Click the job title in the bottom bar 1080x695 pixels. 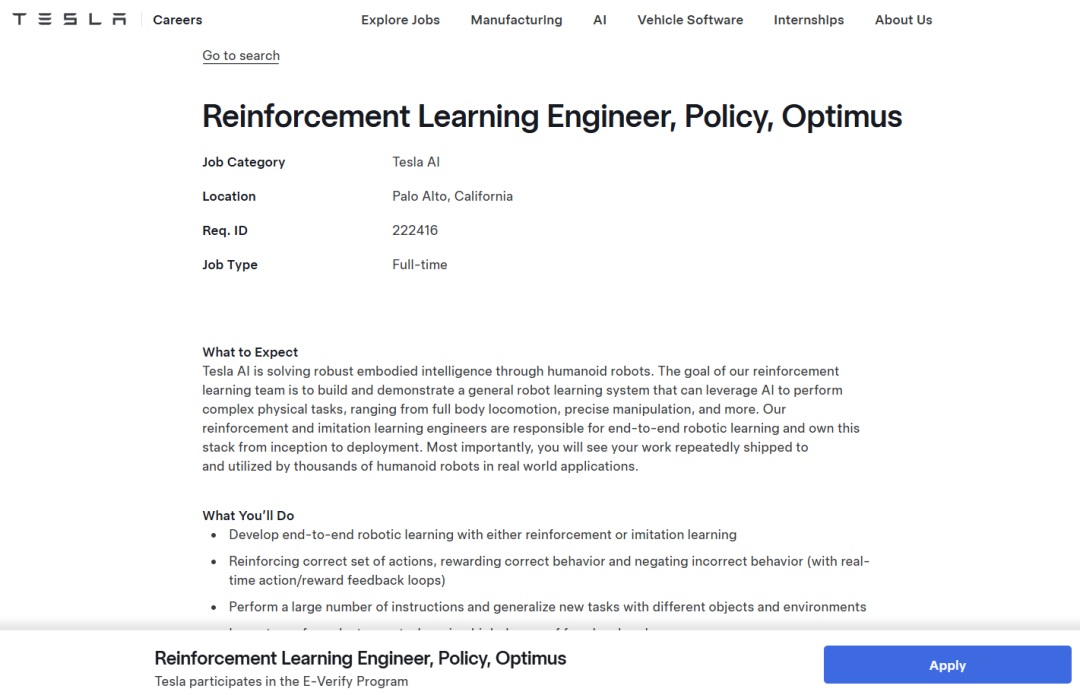coord(360,658)
